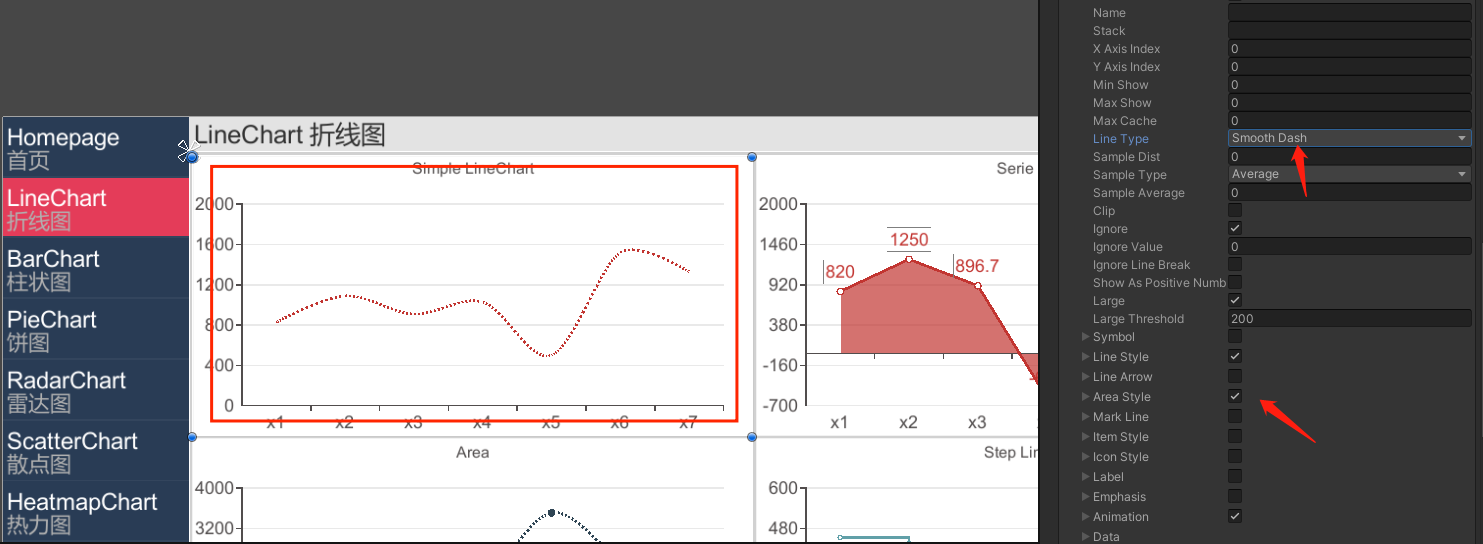Expand the Data foldout arrow
Image resolution: width=1483 pixels, height=544 pixels.
[1086, 537]
